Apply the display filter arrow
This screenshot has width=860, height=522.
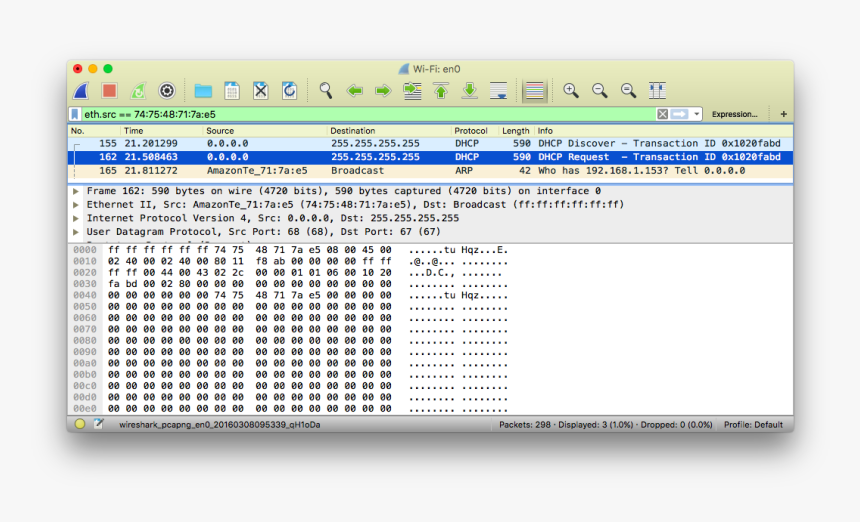coord(680,114)
